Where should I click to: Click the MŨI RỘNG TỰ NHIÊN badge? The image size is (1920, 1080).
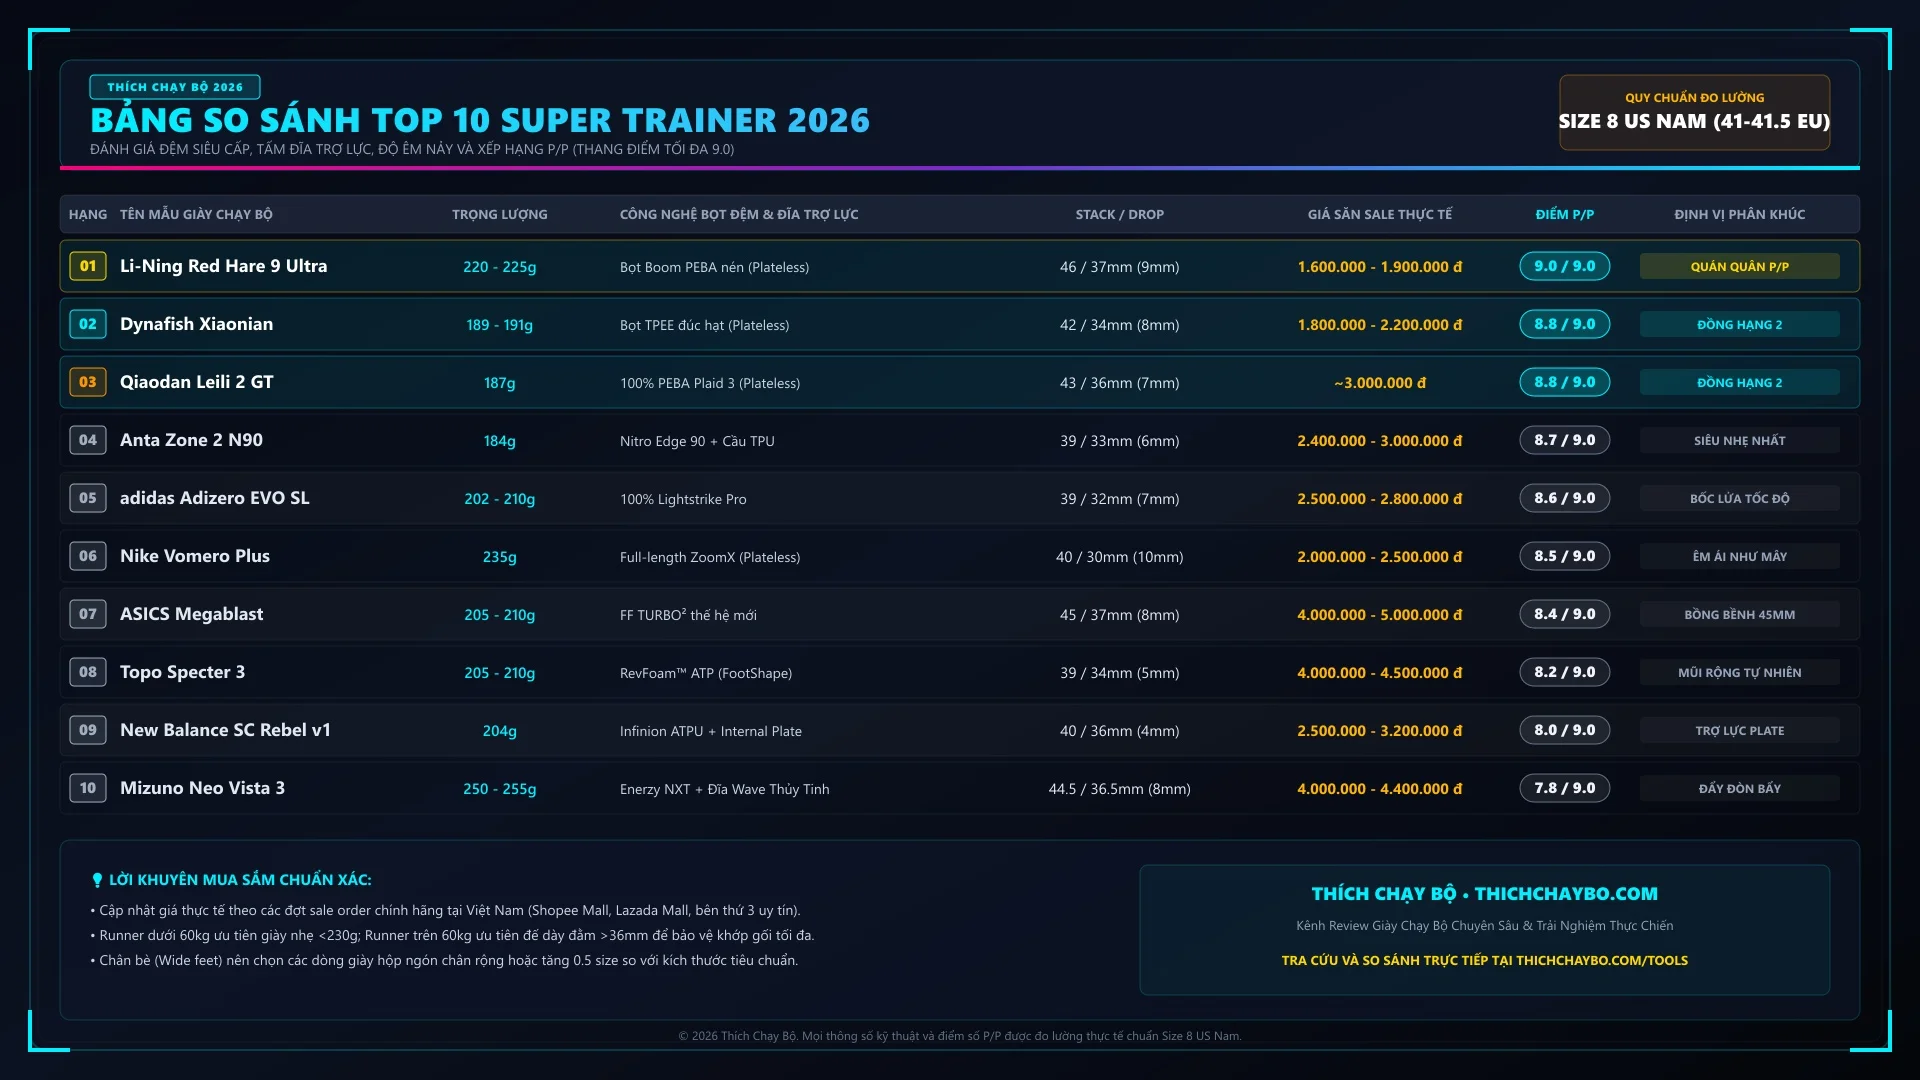pos(1739,672)
